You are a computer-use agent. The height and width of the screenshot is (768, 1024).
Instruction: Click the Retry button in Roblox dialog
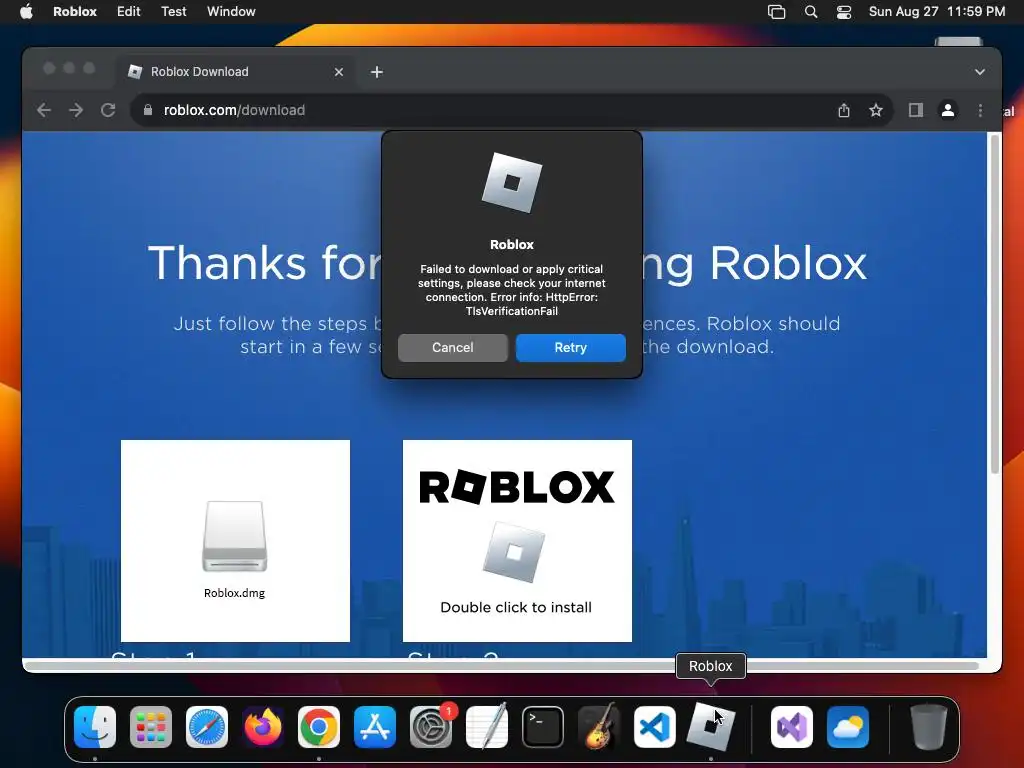point(570,347)
